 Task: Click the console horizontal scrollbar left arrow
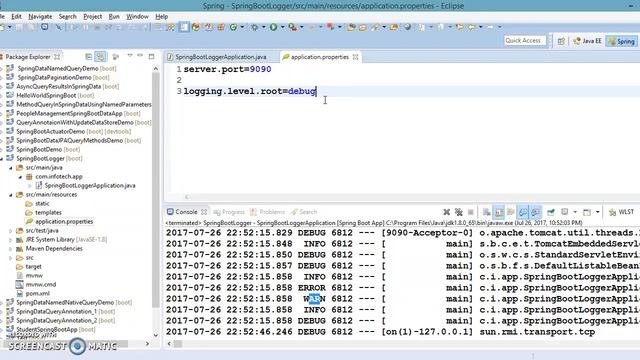[169, 344]
